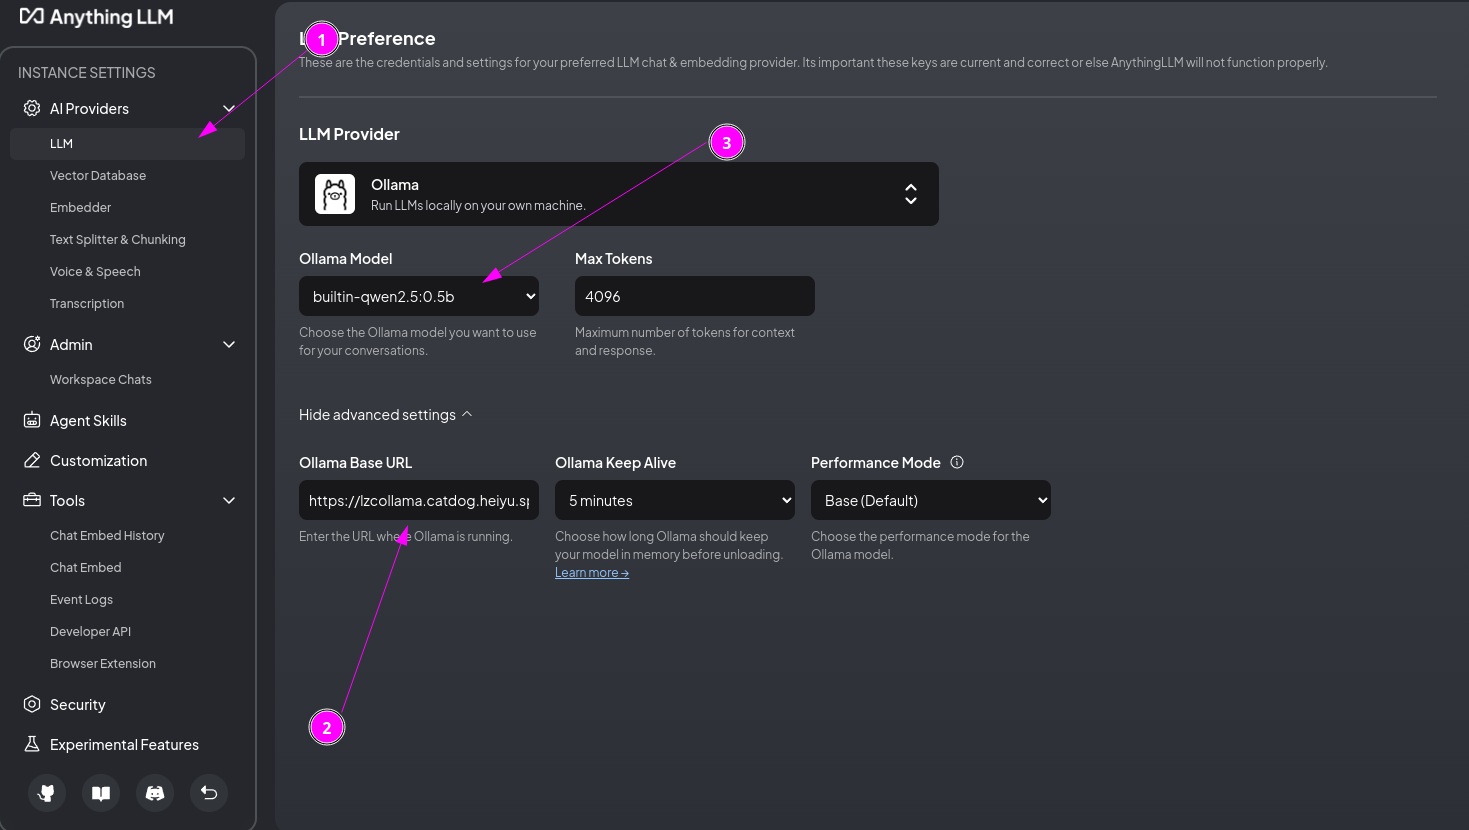Click the Max Tokens input field

[x=695, y=296]
